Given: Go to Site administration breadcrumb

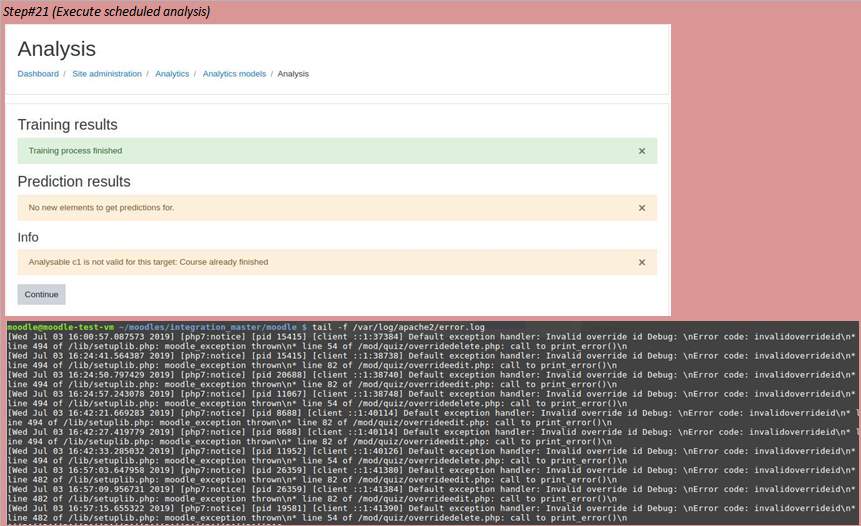Looking at the screenshot, I should pos(107,74).
